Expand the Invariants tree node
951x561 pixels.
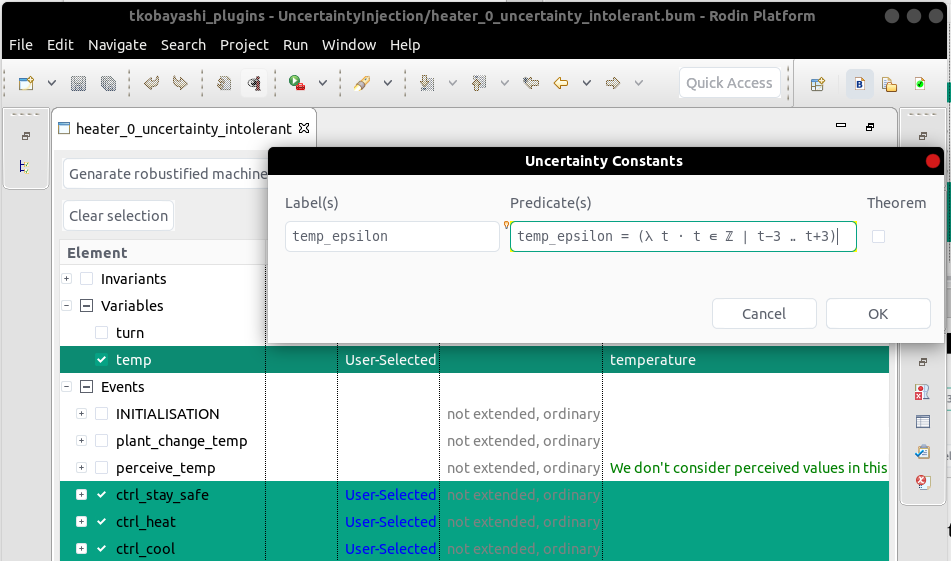coord(67,279)
